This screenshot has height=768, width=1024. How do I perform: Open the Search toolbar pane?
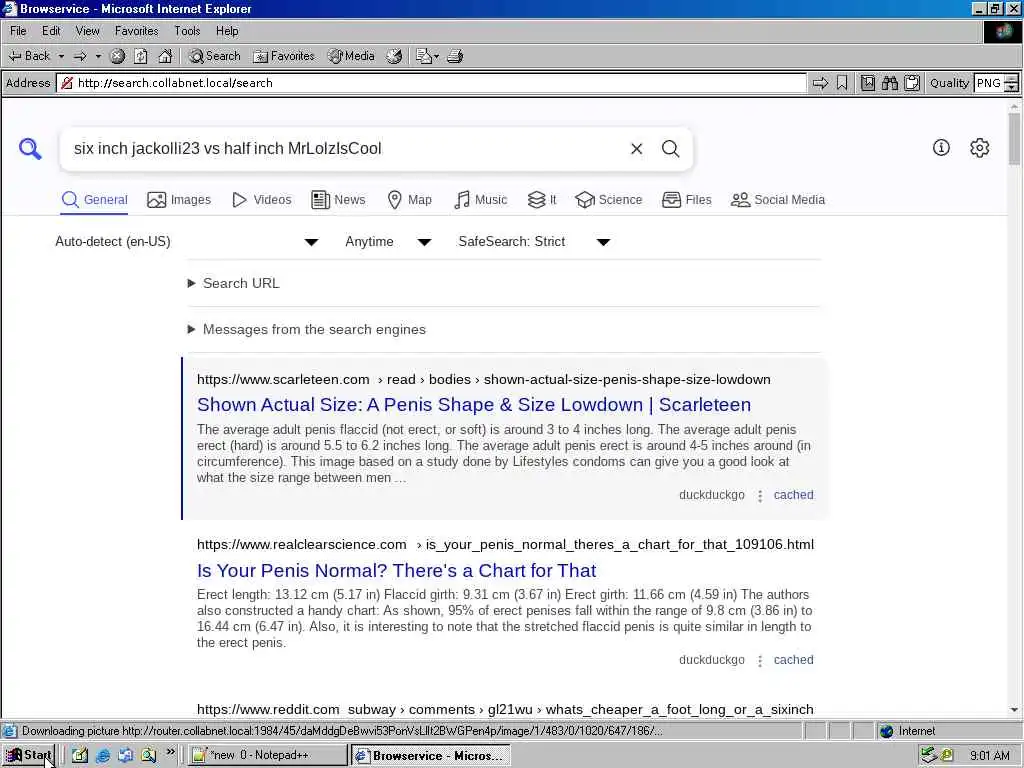(214, 56)
